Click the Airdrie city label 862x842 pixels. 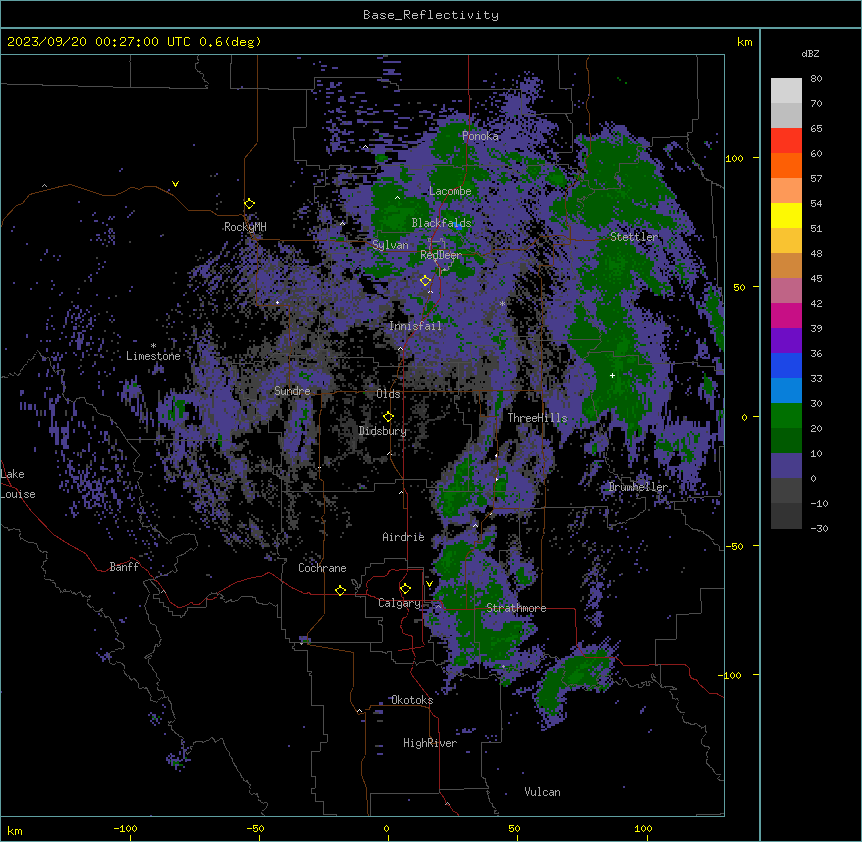coord(403,537)
